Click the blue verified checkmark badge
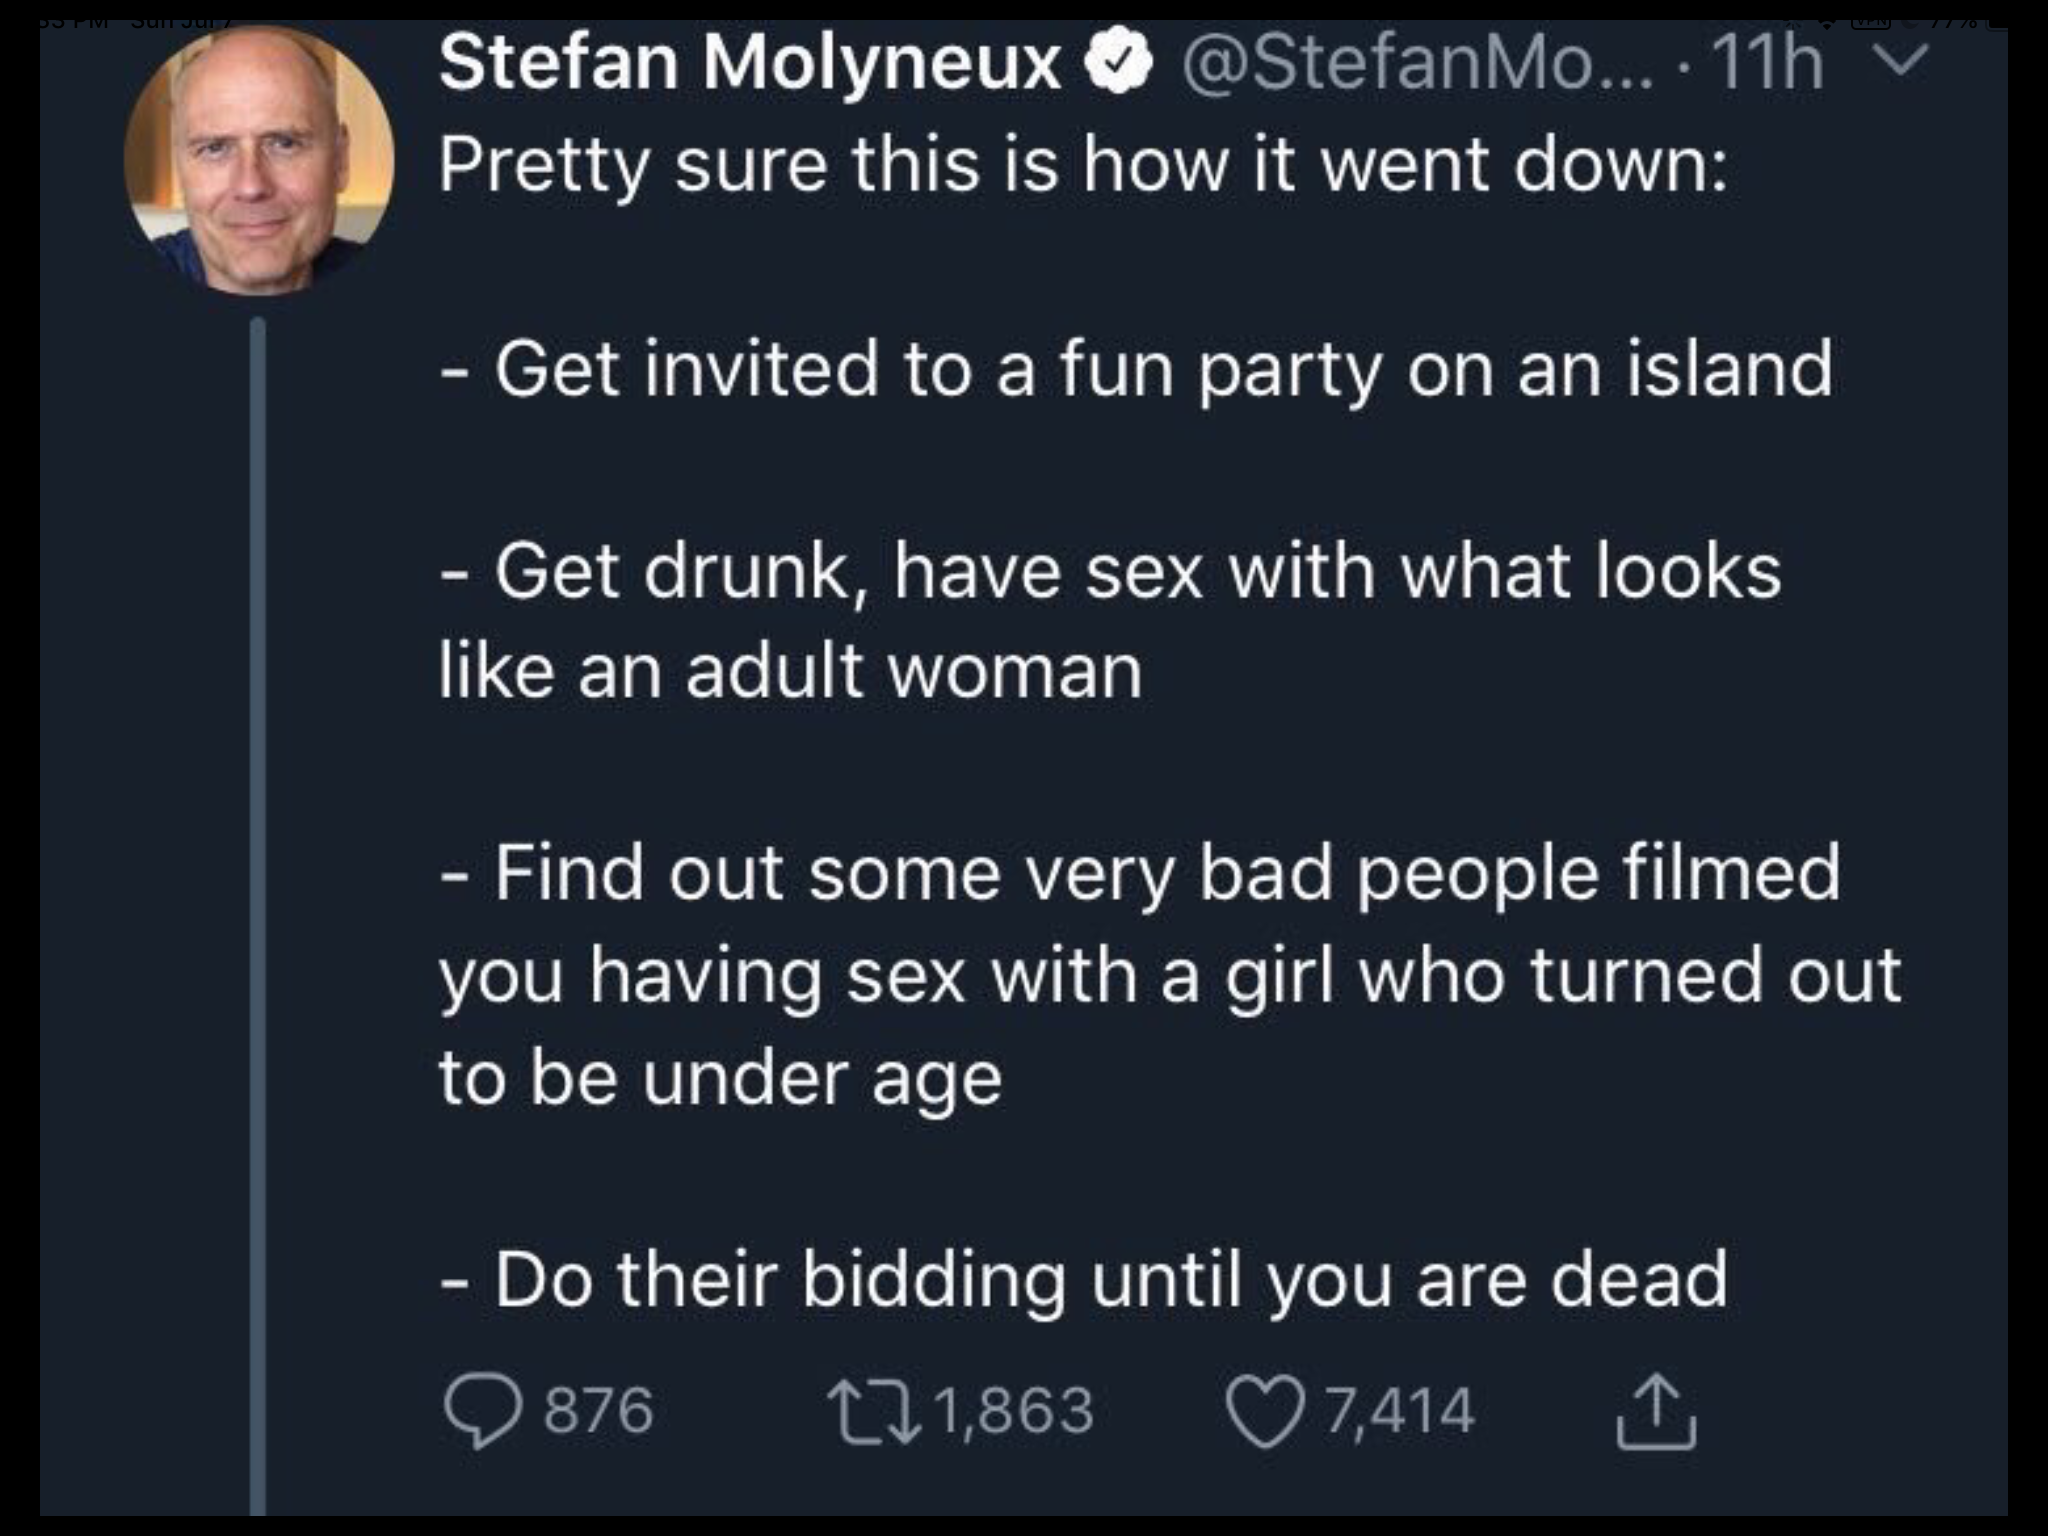The height and width of the screenshot is (1536, 2048). pyautogui.click(x=1121, y=62)
